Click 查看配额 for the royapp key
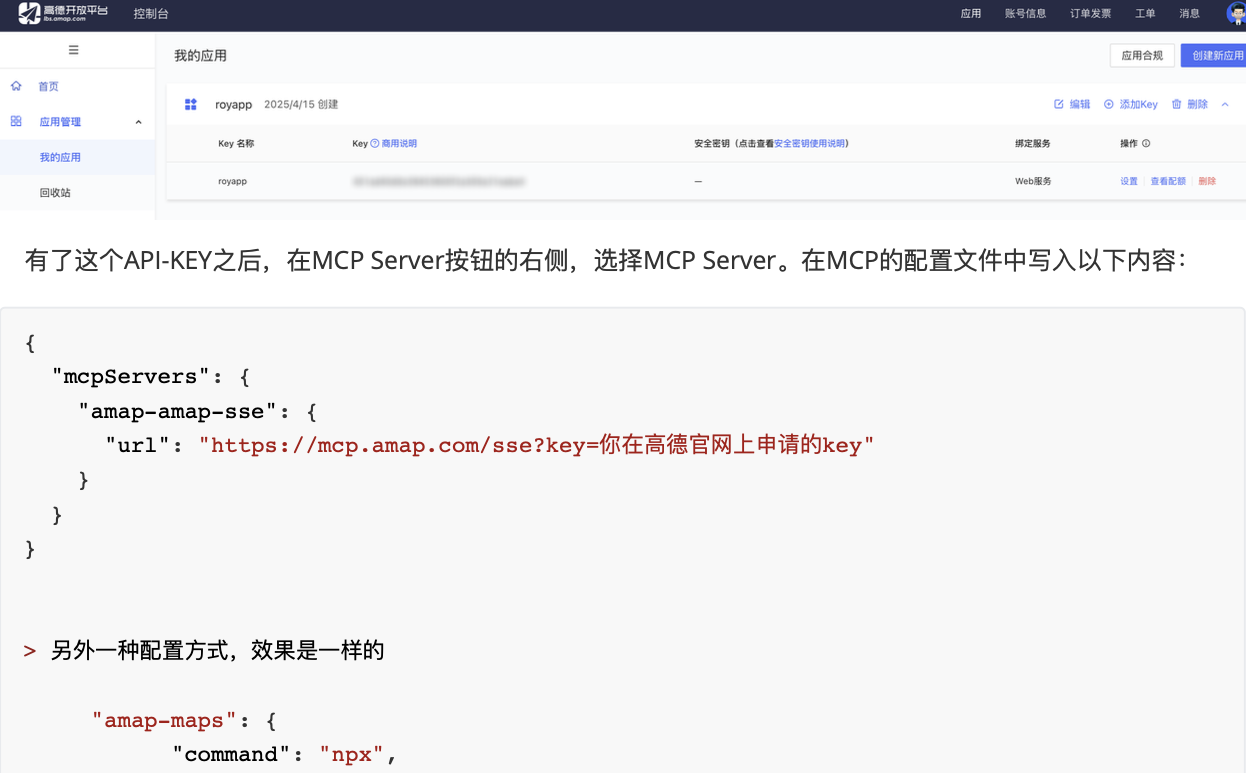The image size is (1248, 776). [1168, 181]
